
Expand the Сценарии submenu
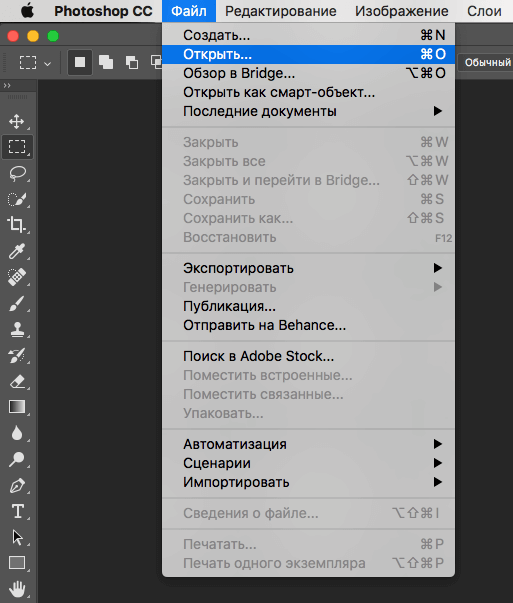pyautogui.click(x=308, y=463)
